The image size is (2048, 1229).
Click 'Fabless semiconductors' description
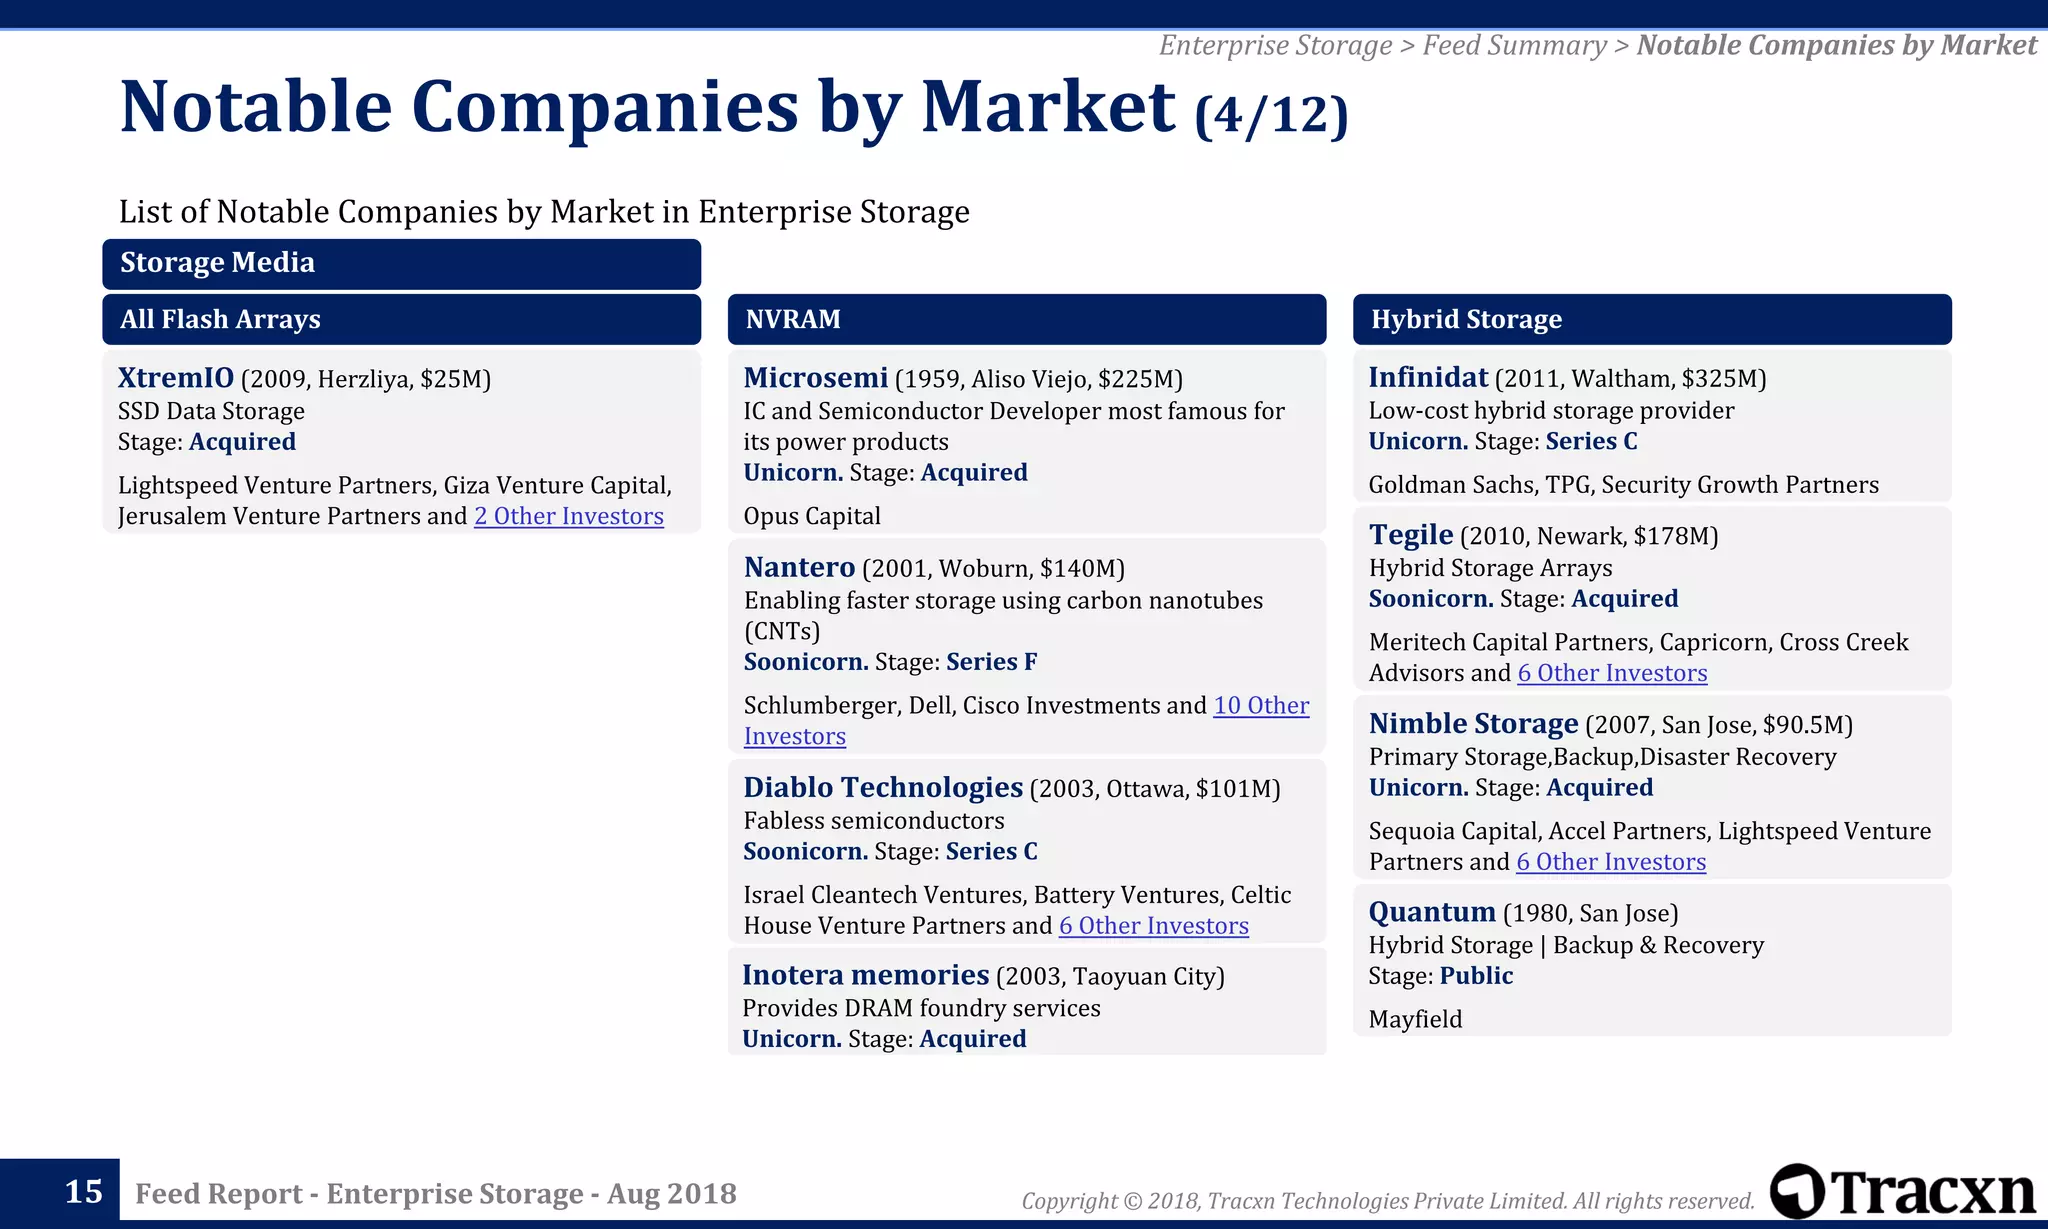pyautogui.click(x=874, y=821)
